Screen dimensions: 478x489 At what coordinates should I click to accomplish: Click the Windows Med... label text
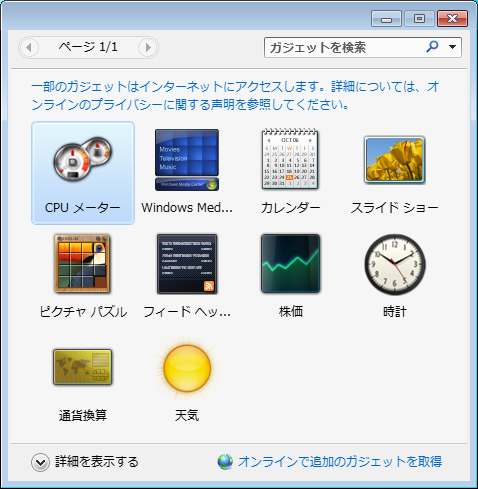[187, 207]
